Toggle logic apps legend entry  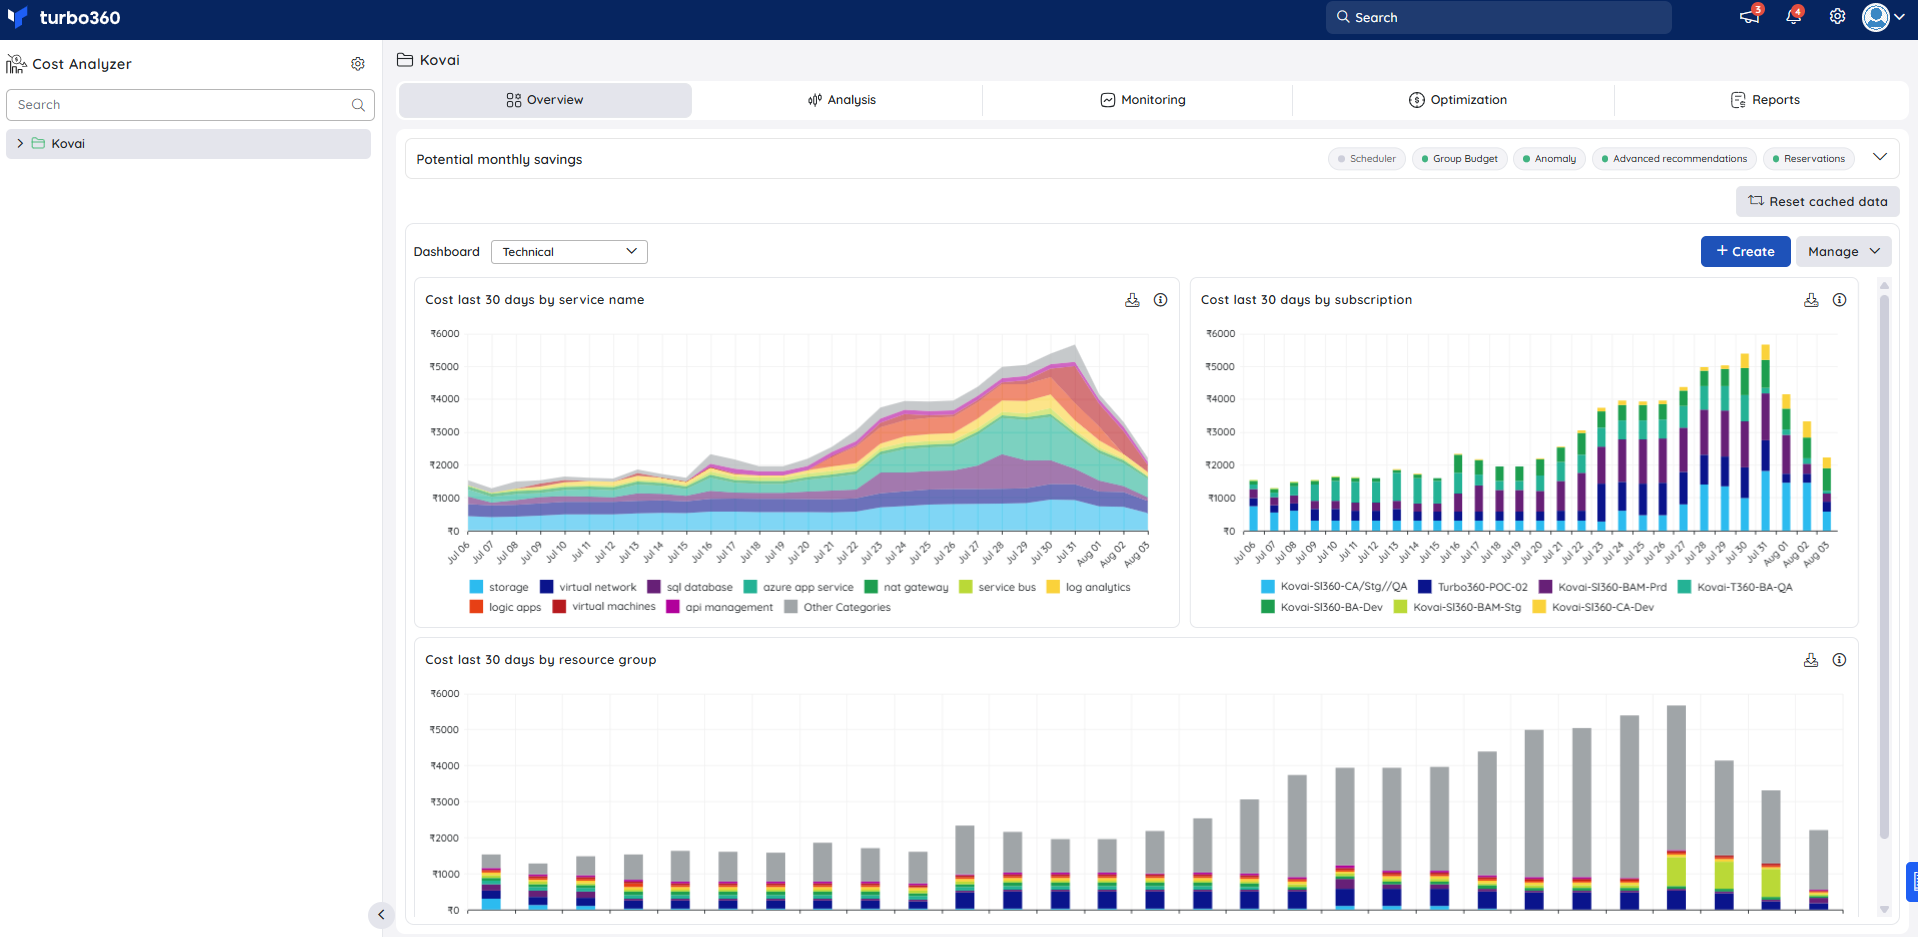pyautogui.click(x=505, y=607)
